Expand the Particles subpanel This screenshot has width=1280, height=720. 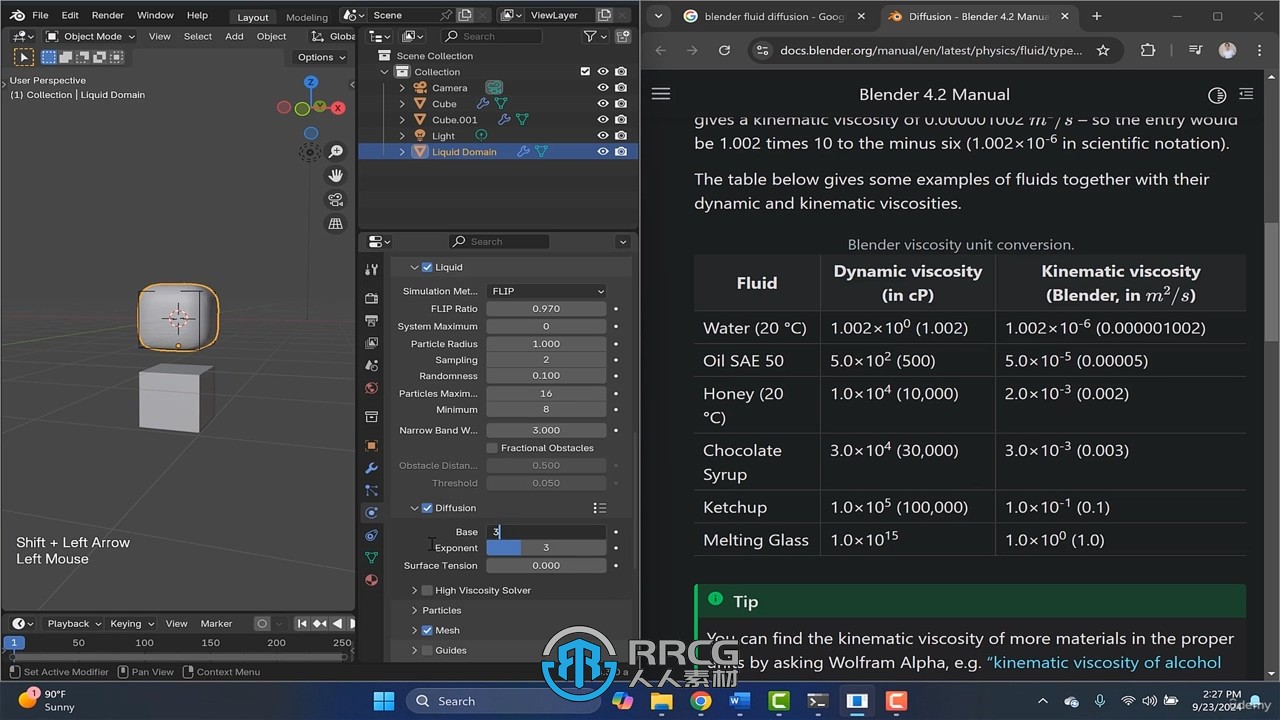(x=414, y=610)
